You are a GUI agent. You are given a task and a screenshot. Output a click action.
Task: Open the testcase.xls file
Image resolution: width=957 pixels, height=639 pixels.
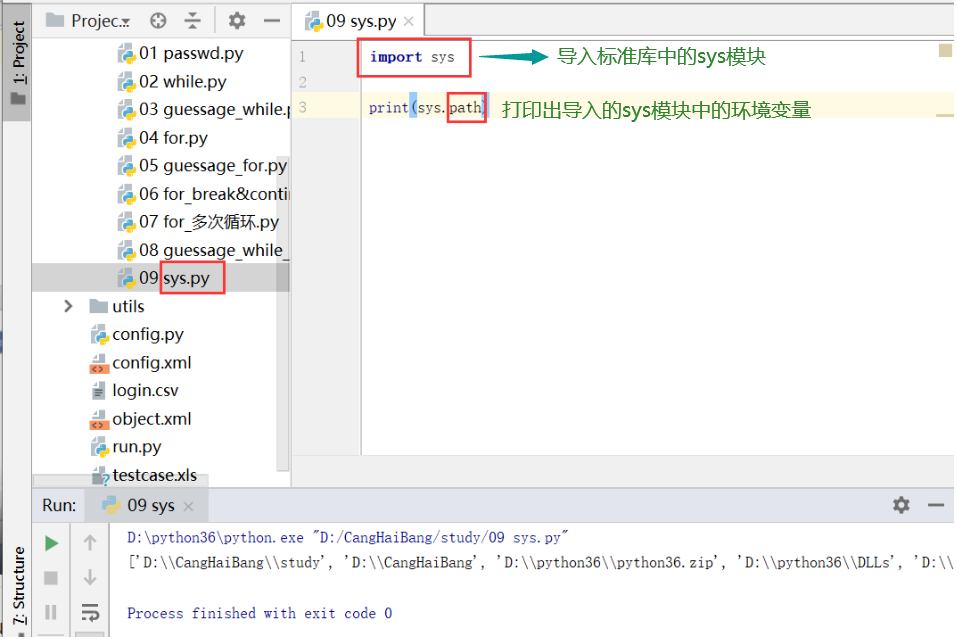tap(149, 474)
